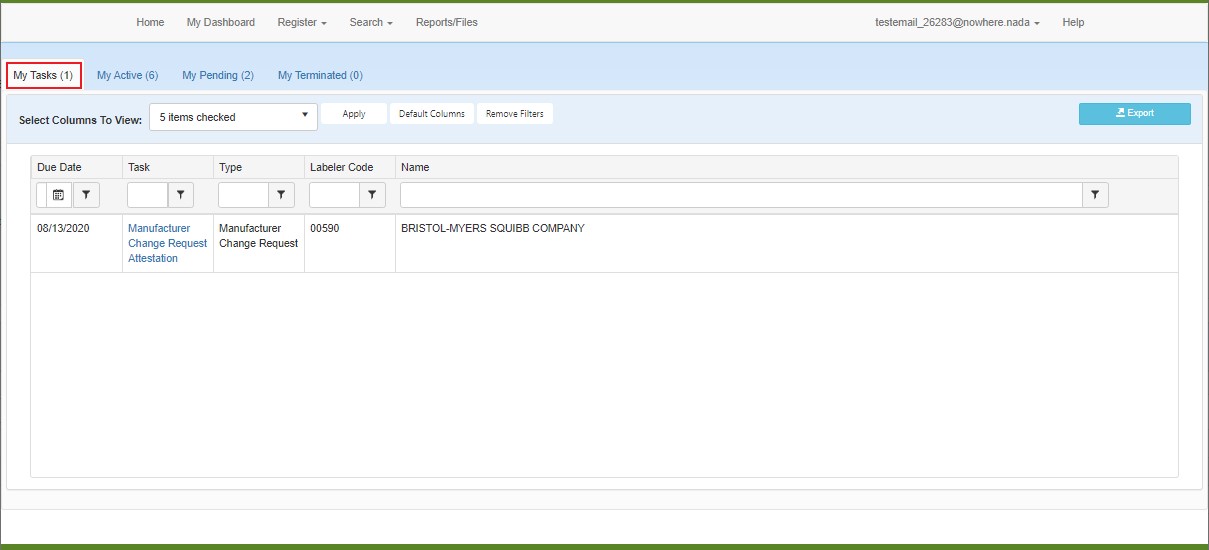Expand the Search menu
Viewport: 1209px width, 550px height.
click(x=371, y=22)
